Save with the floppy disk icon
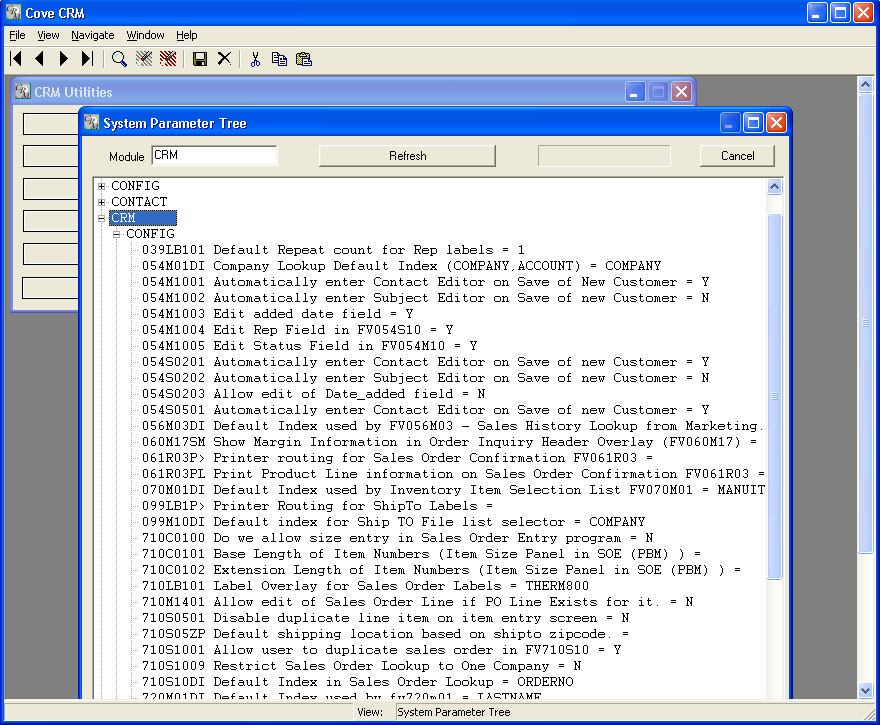This screenshot has width=880, height=725. 200,59
